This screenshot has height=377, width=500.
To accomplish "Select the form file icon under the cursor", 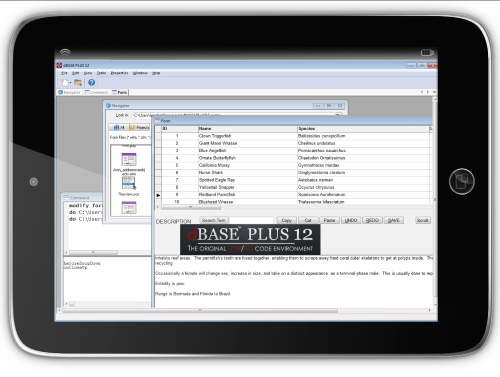I will coord(129,183).
